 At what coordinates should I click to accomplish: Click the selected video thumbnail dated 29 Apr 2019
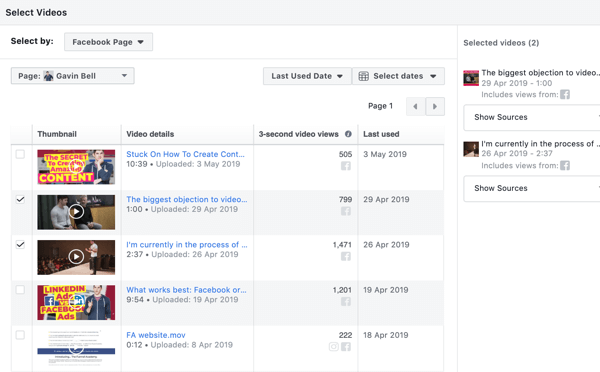pyautogui.click(x=471, y=78)
